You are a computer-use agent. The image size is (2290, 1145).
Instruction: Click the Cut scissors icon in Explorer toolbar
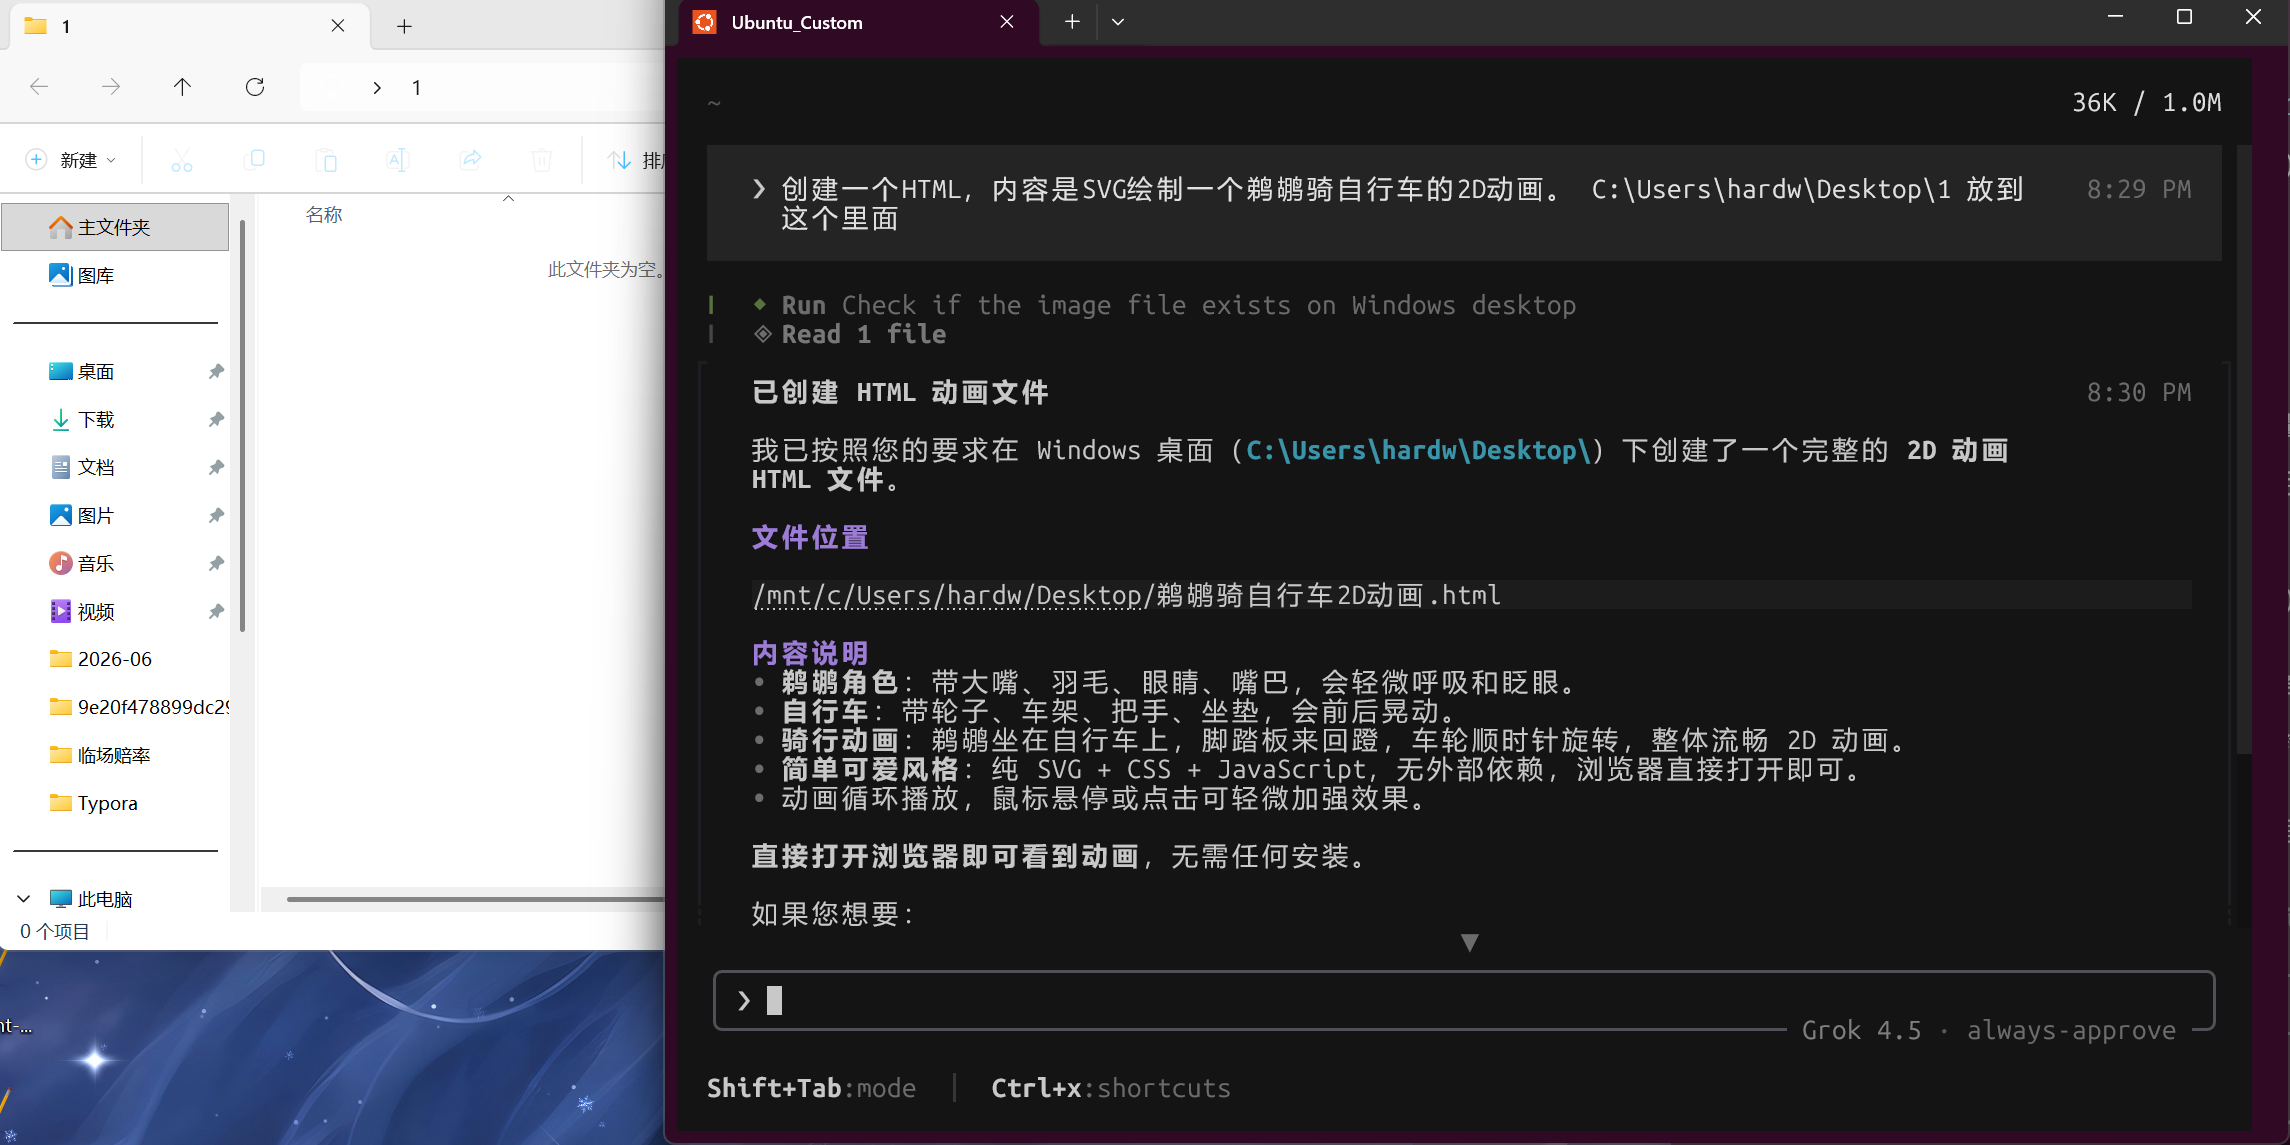182,160
